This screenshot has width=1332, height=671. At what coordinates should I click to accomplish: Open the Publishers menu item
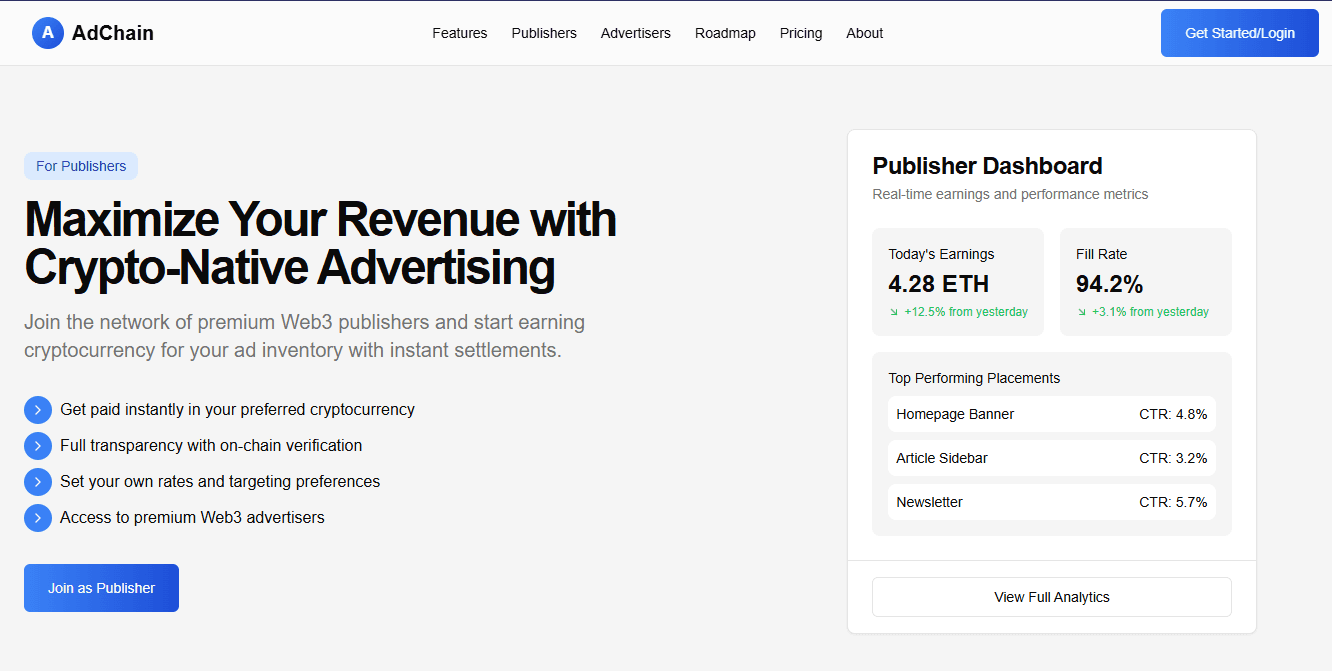point(544,33)
